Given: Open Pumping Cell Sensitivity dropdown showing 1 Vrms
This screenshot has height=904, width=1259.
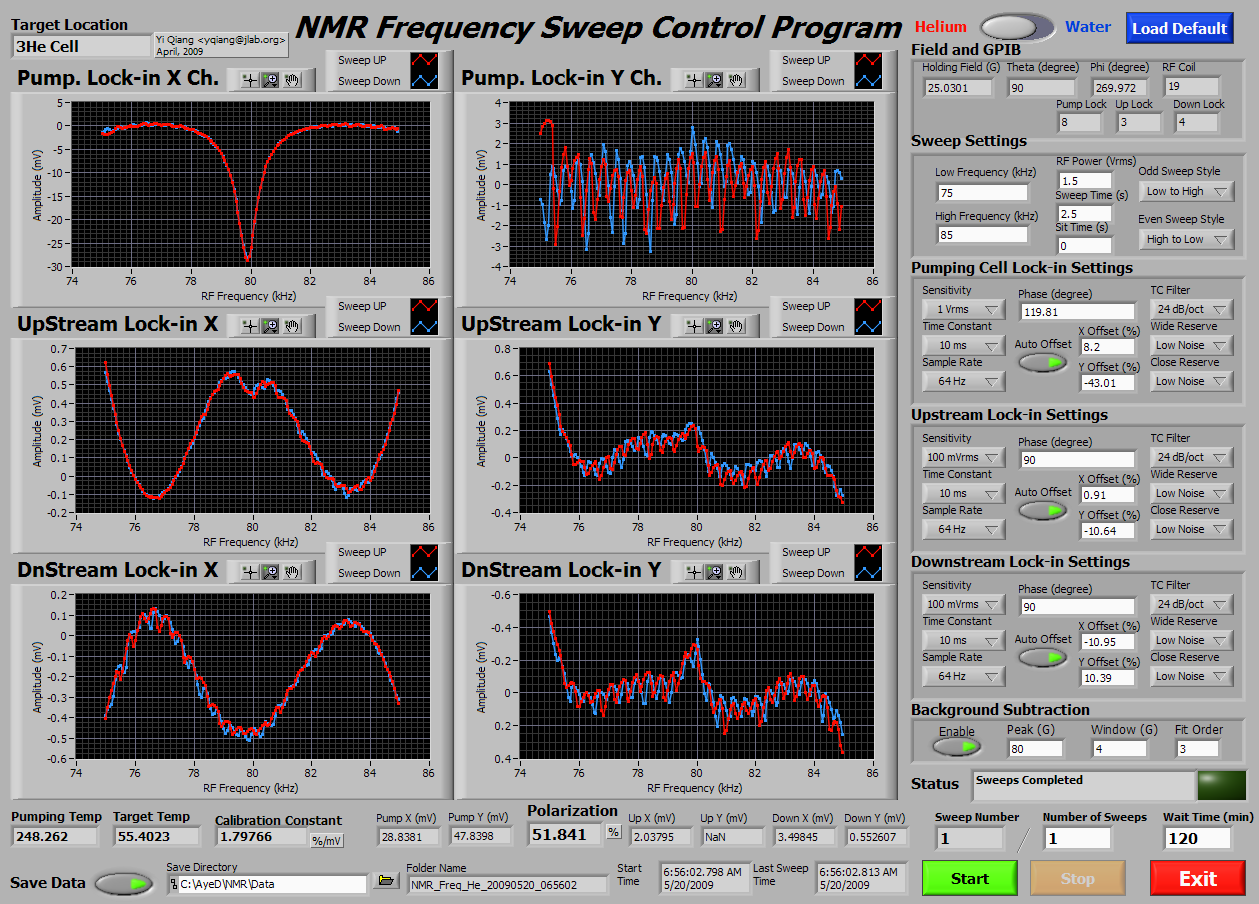Looking at the screenshot, I should (963, 309).
